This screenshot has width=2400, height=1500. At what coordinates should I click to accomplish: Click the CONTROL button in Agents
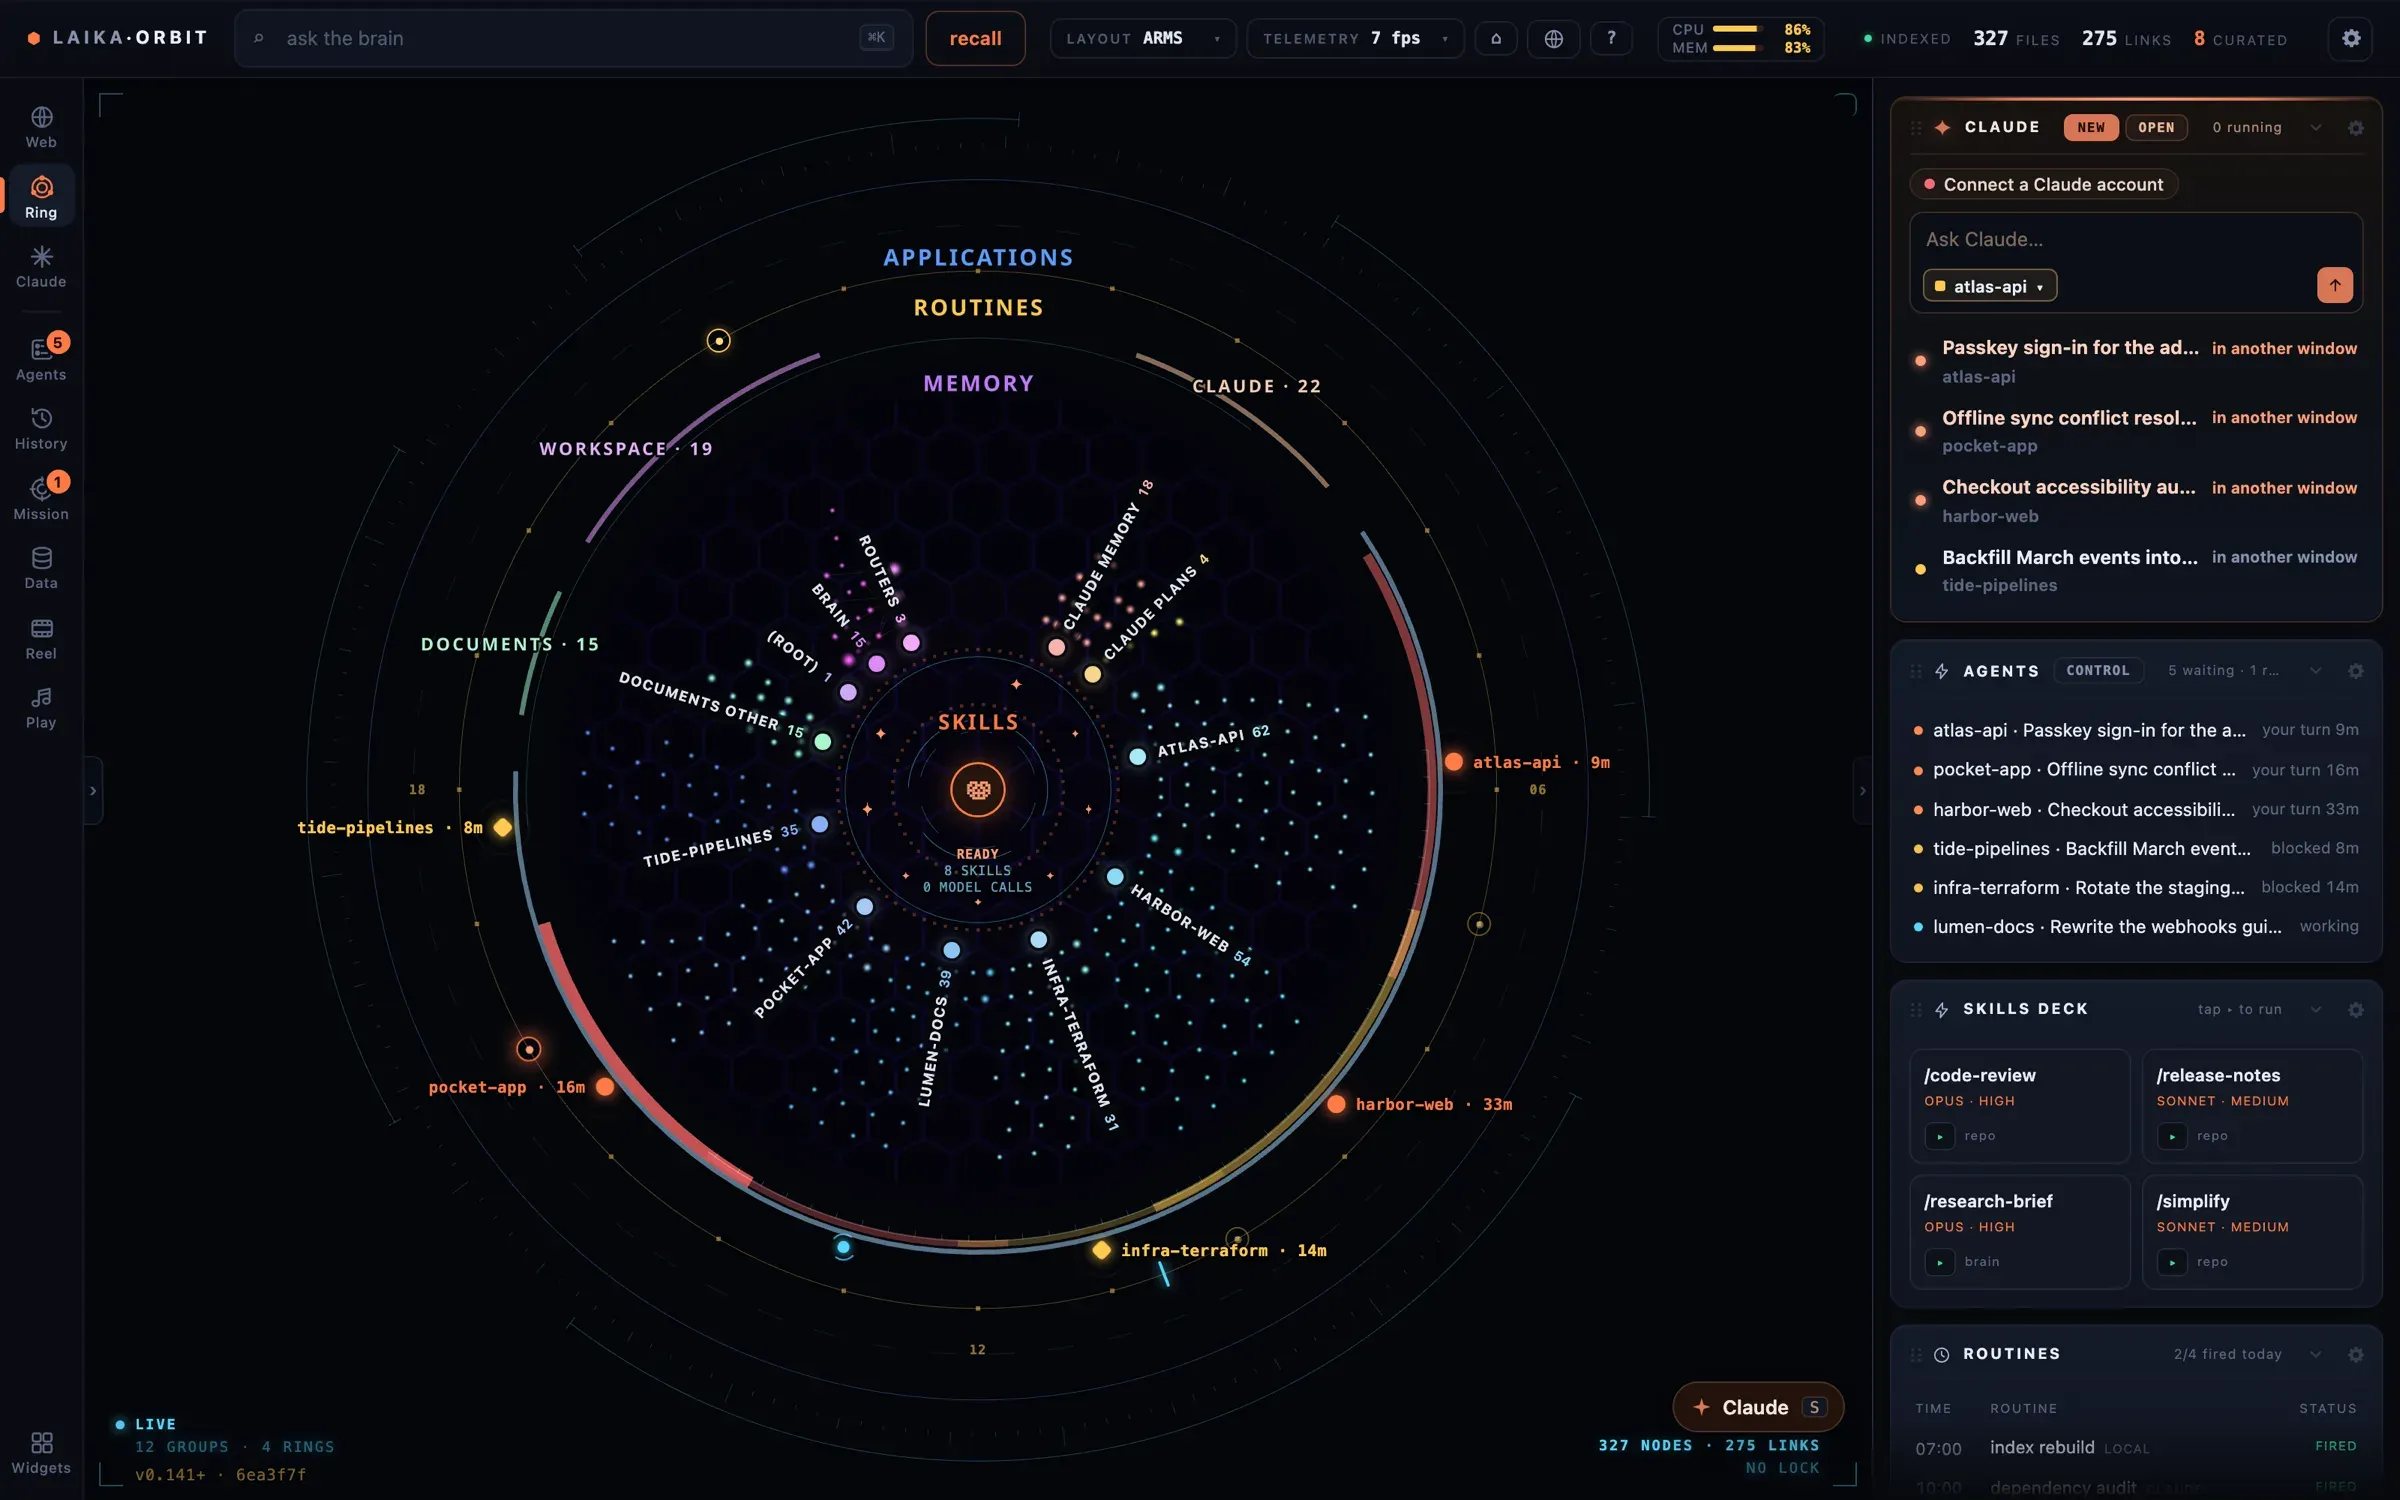(x=2097, y=671)
